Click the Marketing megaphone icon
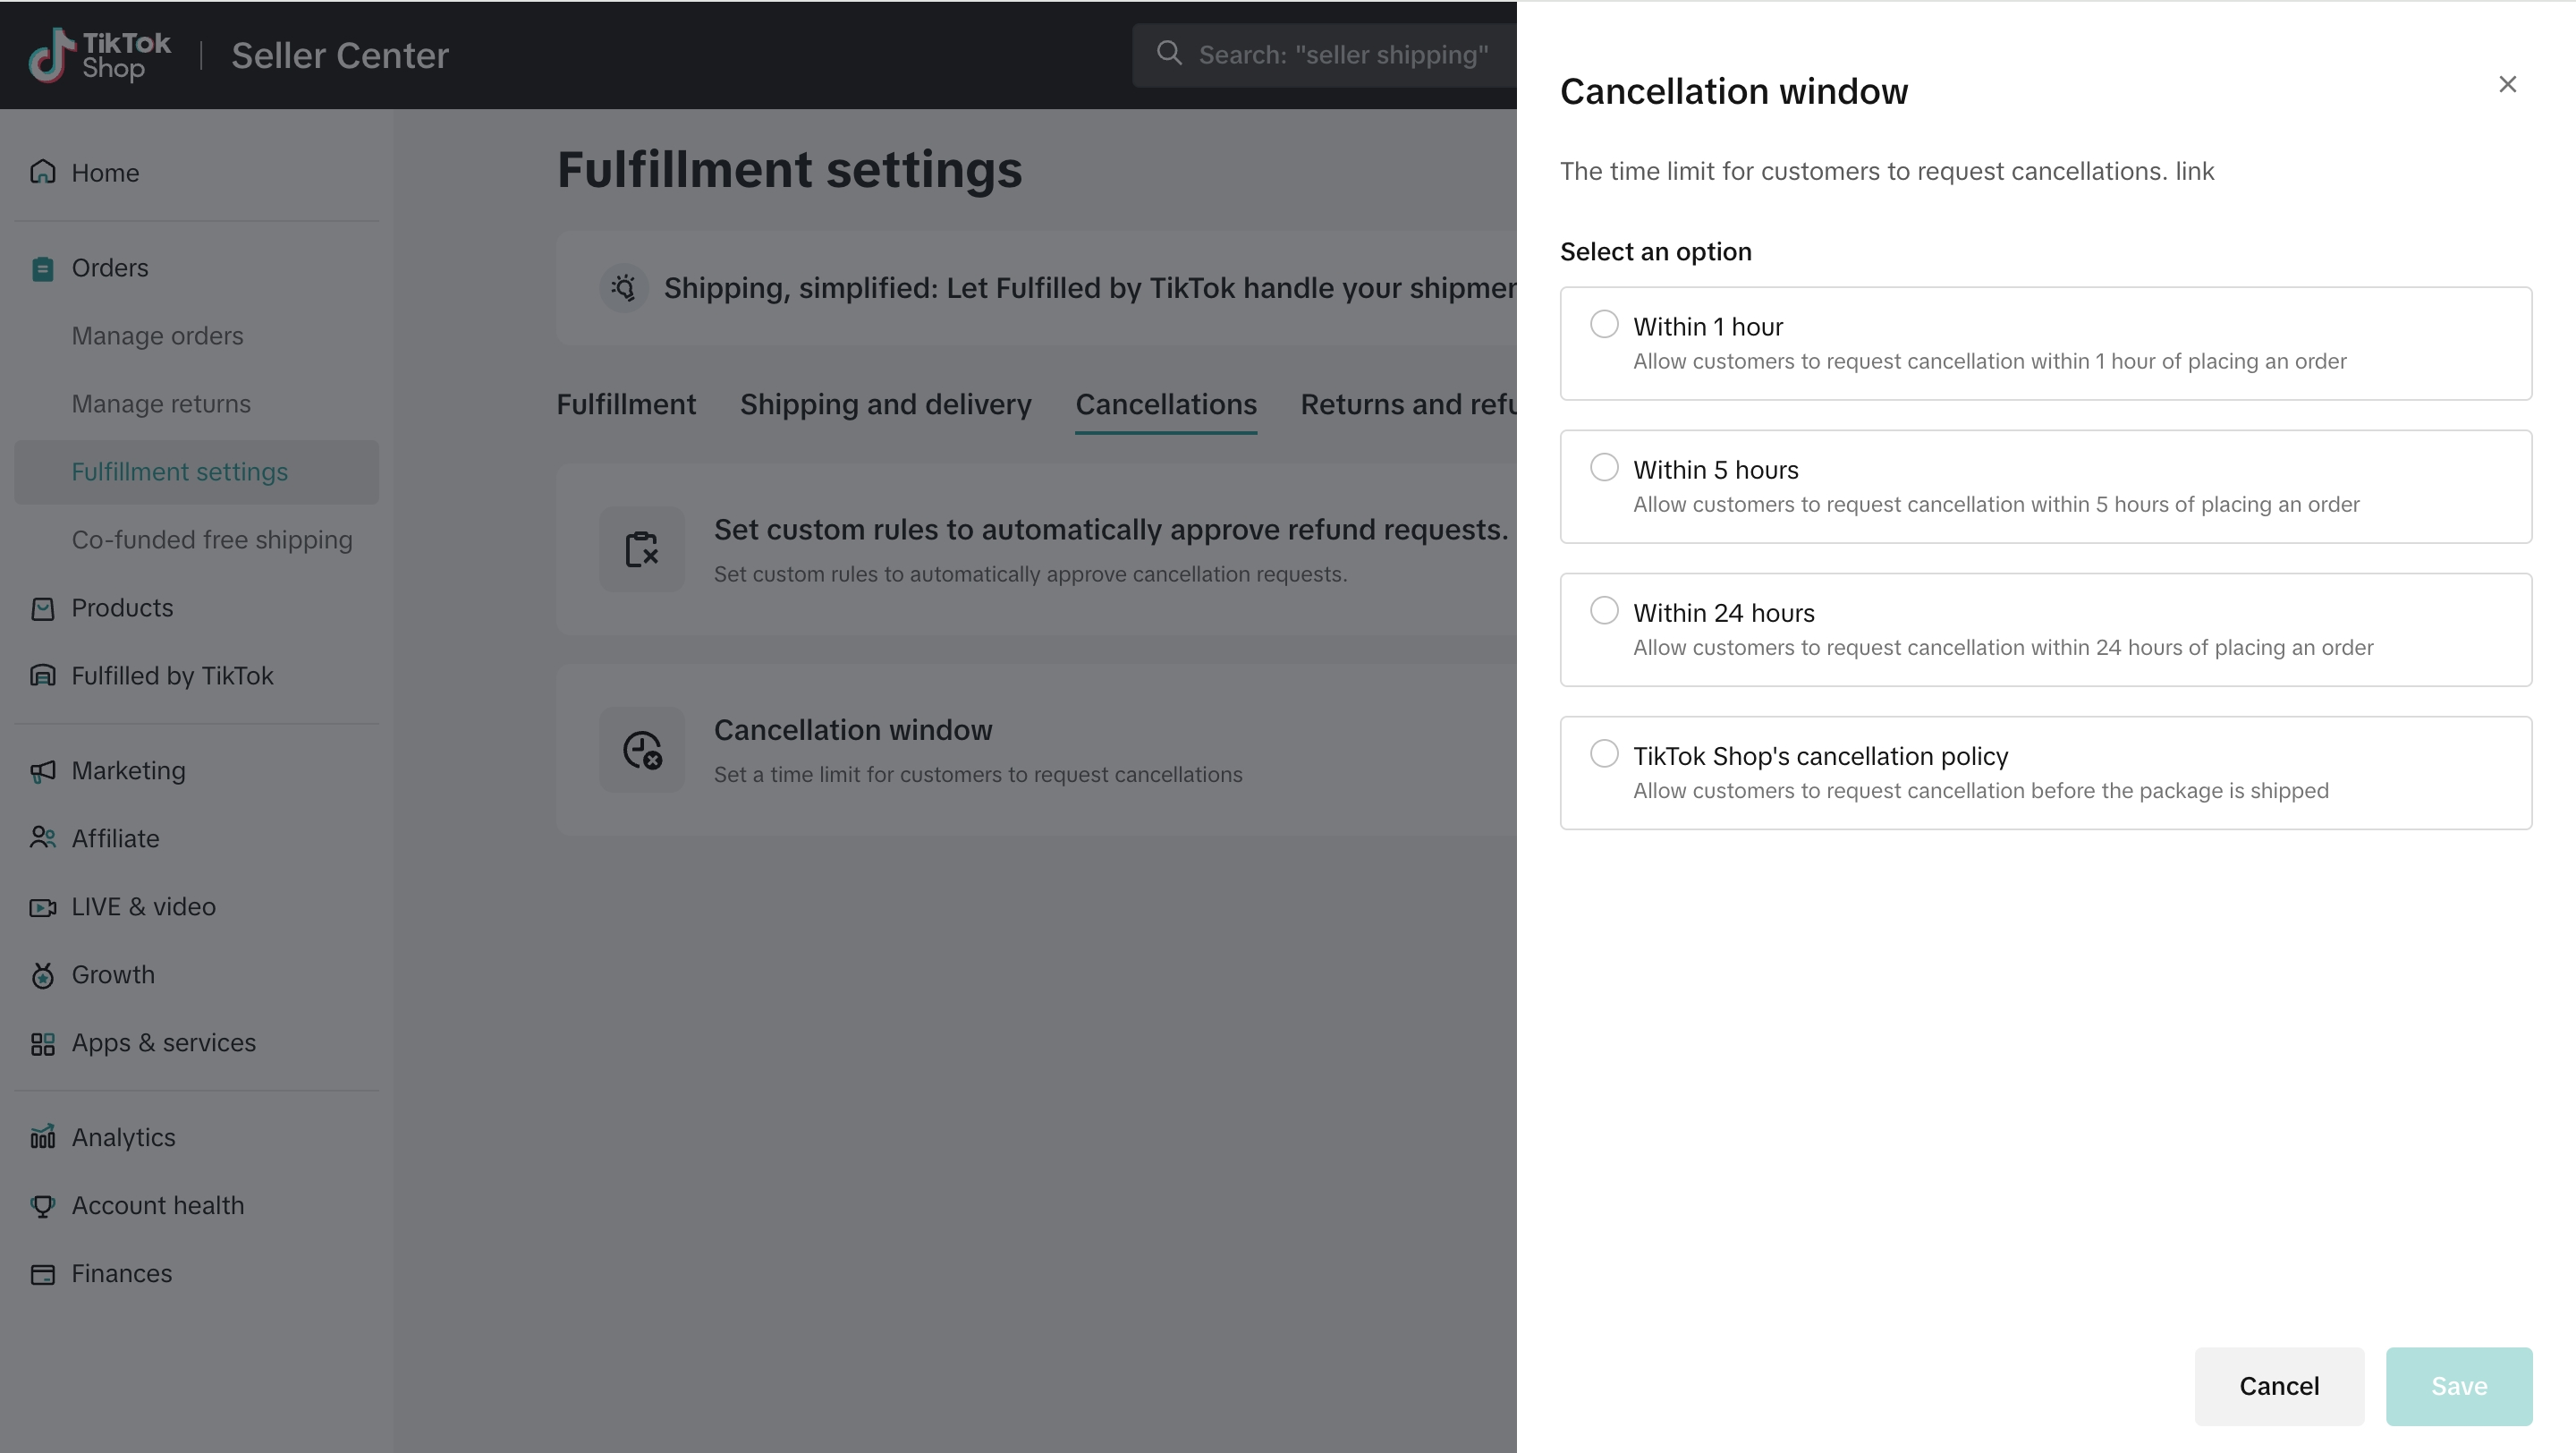2576x1453 pixels. [x=42, y=771]
